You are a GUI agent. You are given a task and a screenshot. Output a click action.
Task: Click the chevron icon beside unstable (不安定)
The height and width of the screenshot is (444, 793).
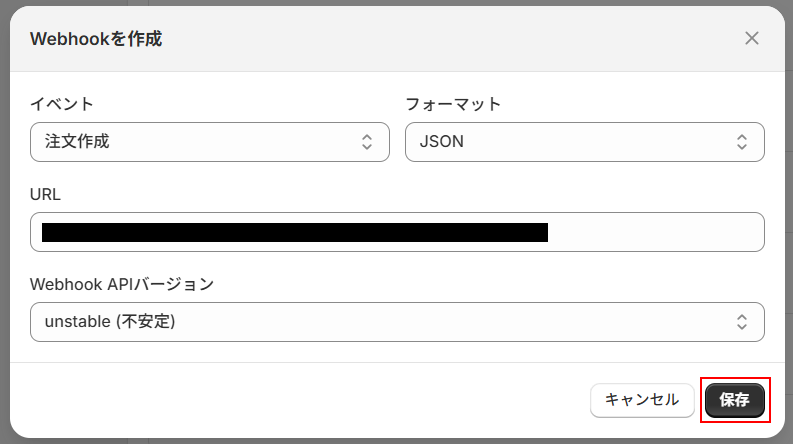(x=742, y=322)
